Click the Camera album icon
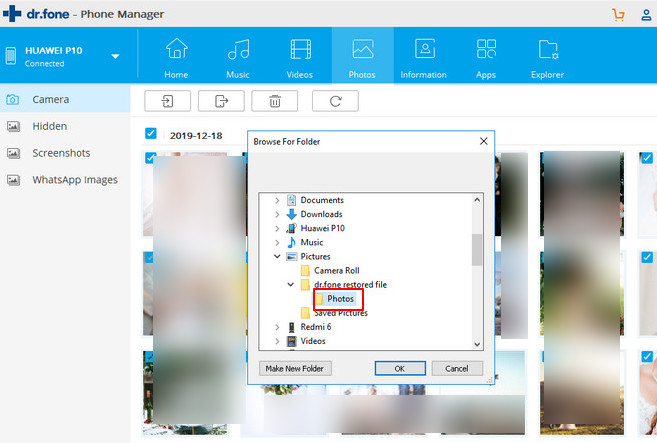Viewport: 657px width, 443px height. point(13,99)
